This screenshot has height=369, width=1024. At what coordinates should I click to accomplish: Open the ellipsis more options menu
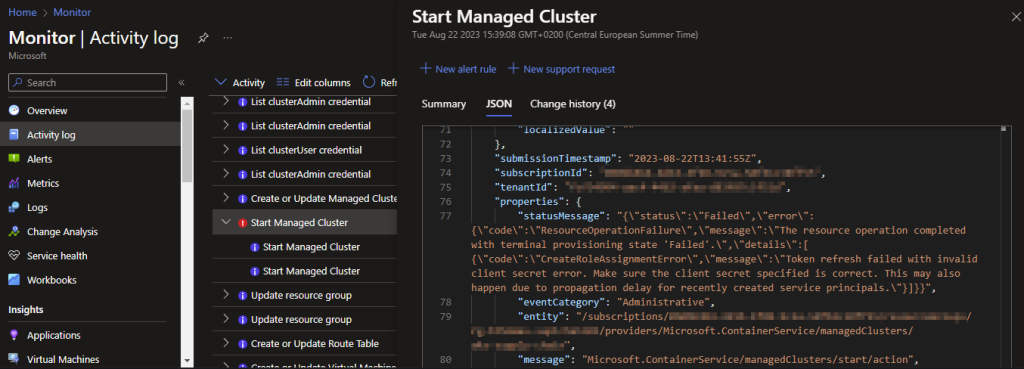tap(228, 39)
